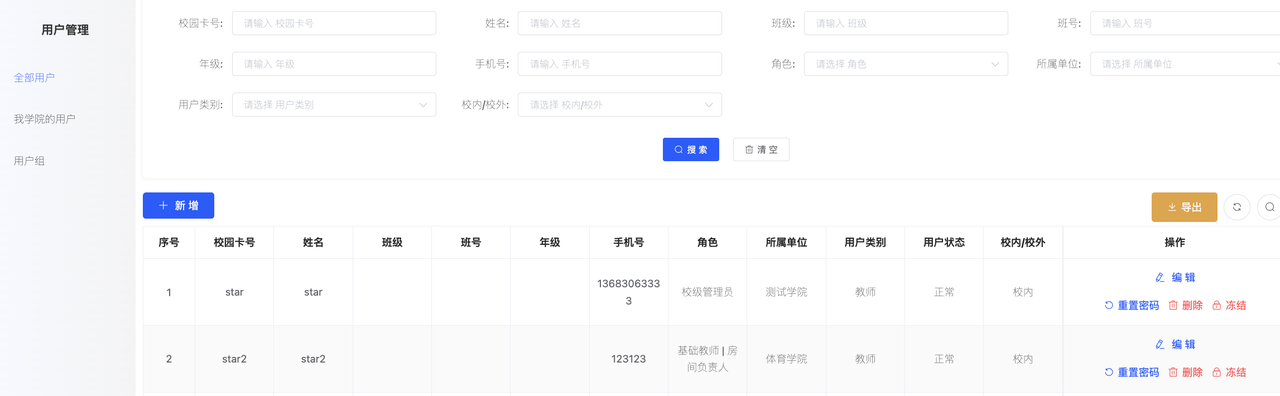Open the 角色 role dropdown

point(906,64)
